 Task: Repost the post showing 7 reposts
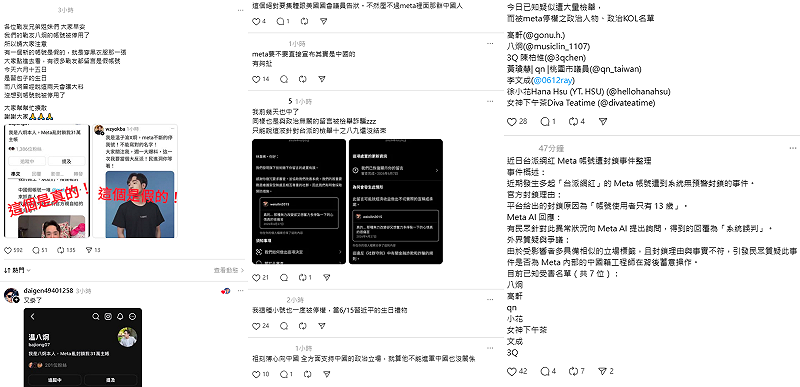click(572, 372)
